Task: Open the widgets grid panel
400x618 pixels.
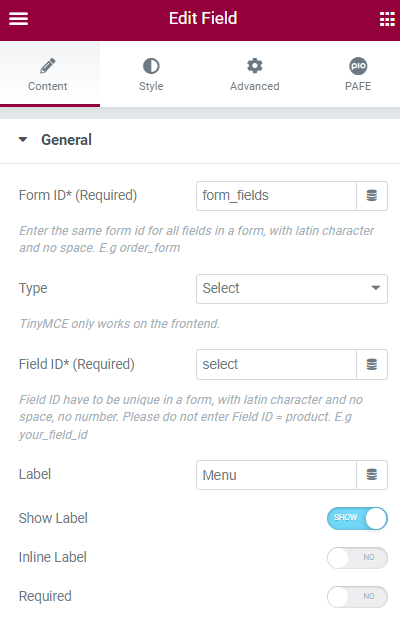Action: [387, 19]
